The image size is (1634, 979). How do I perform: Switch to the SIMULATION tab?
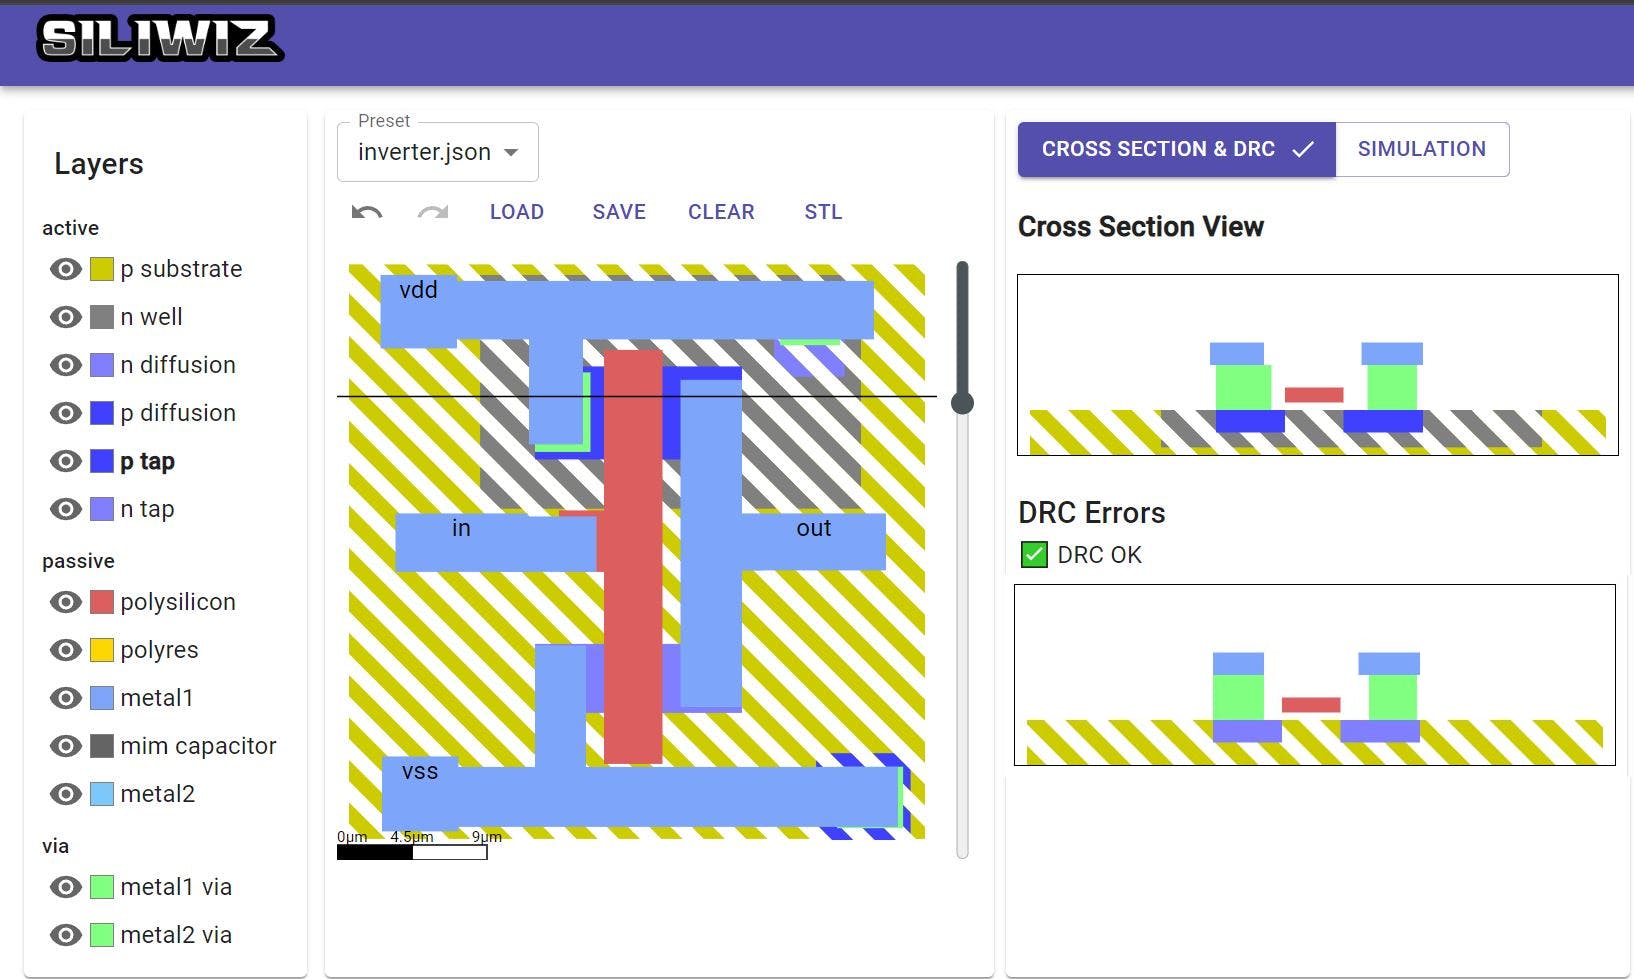[1421, 148]
